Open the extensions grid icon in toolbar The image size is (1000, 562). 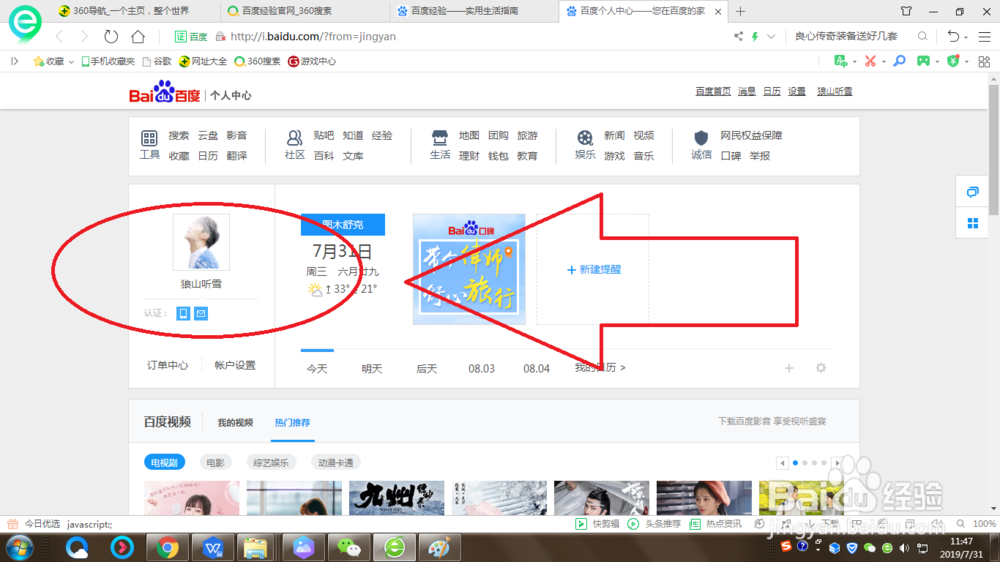point(984,61)
